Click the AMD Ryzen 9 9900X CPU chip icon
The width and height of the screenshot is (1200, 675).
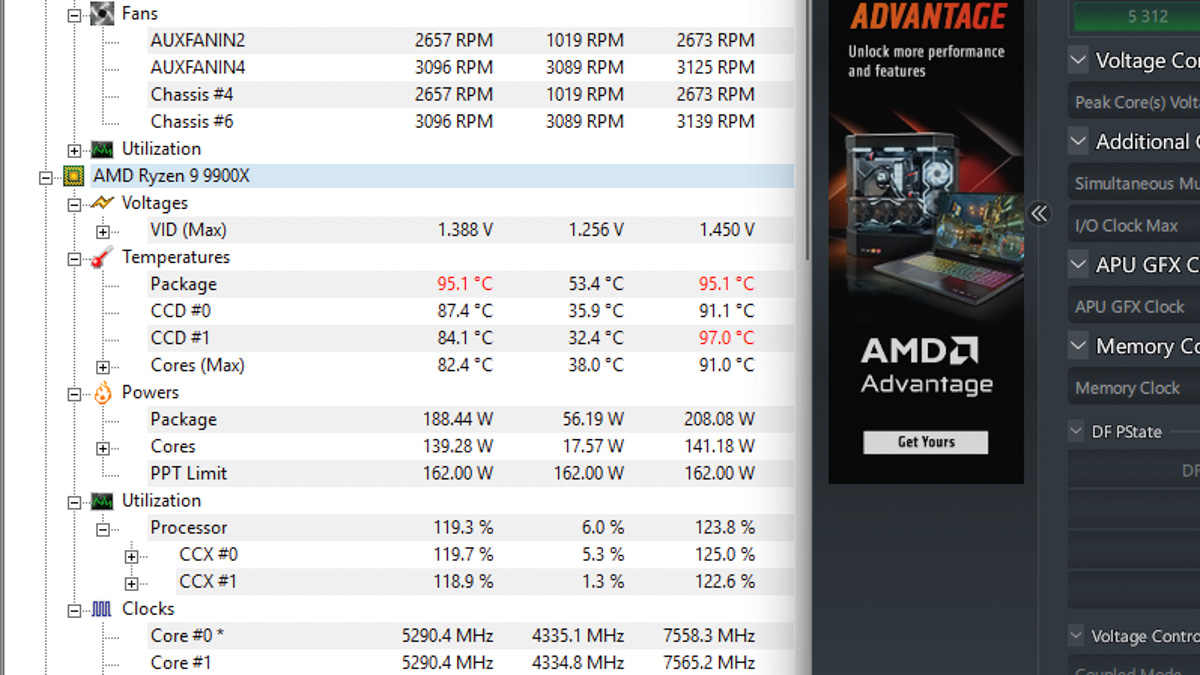tap(73, 176)
